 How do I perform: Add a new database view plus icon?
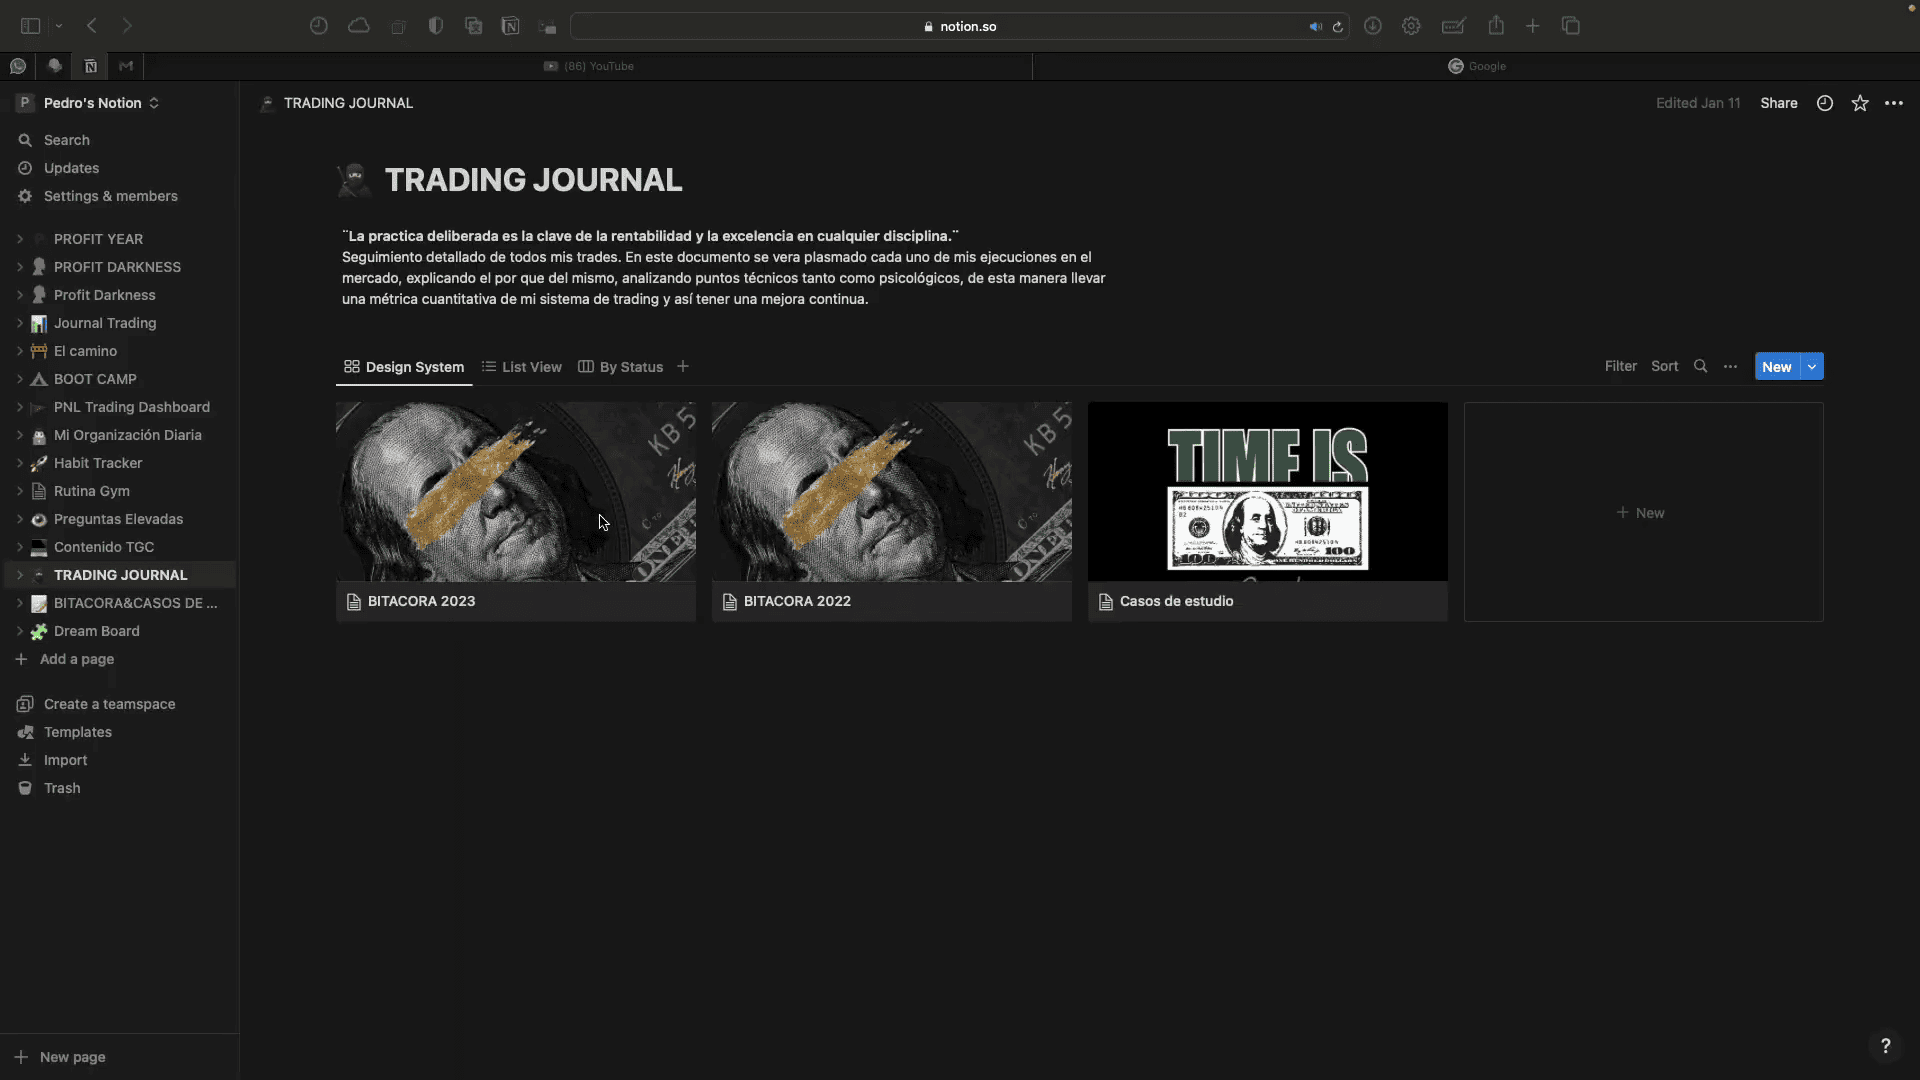(x=683, y=366)
